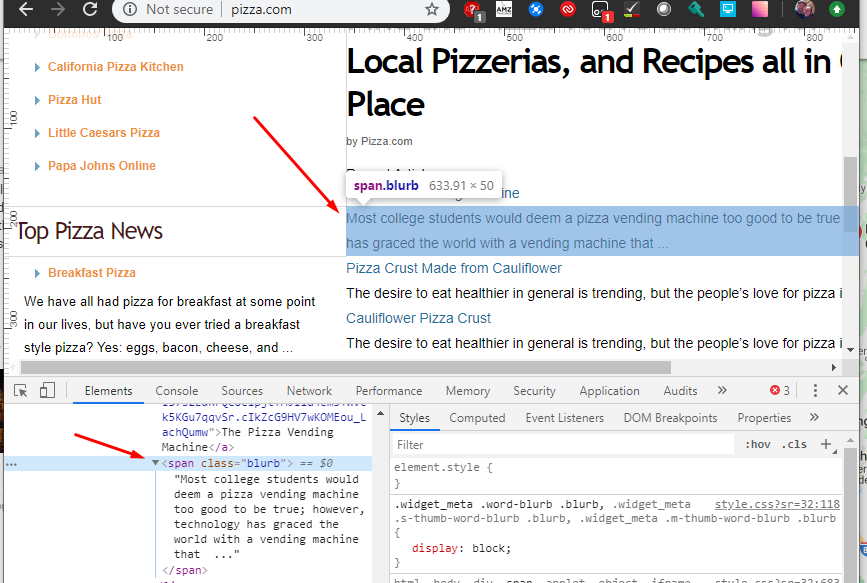Image resolution: width=867 pixels, height=583 pixels.
Task: Click the page scrollbar right arrow
Action: click(834, 367)
